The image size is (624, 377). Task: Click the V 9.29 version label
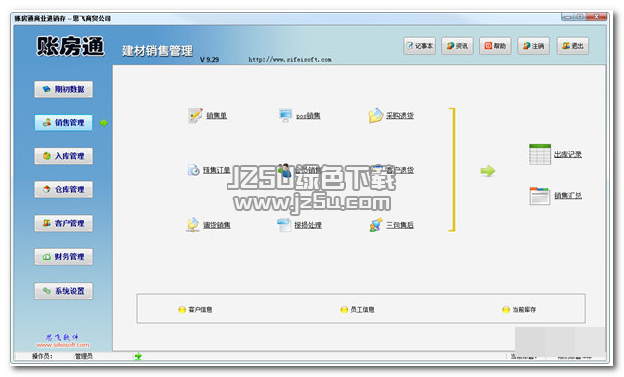(209, 59)
